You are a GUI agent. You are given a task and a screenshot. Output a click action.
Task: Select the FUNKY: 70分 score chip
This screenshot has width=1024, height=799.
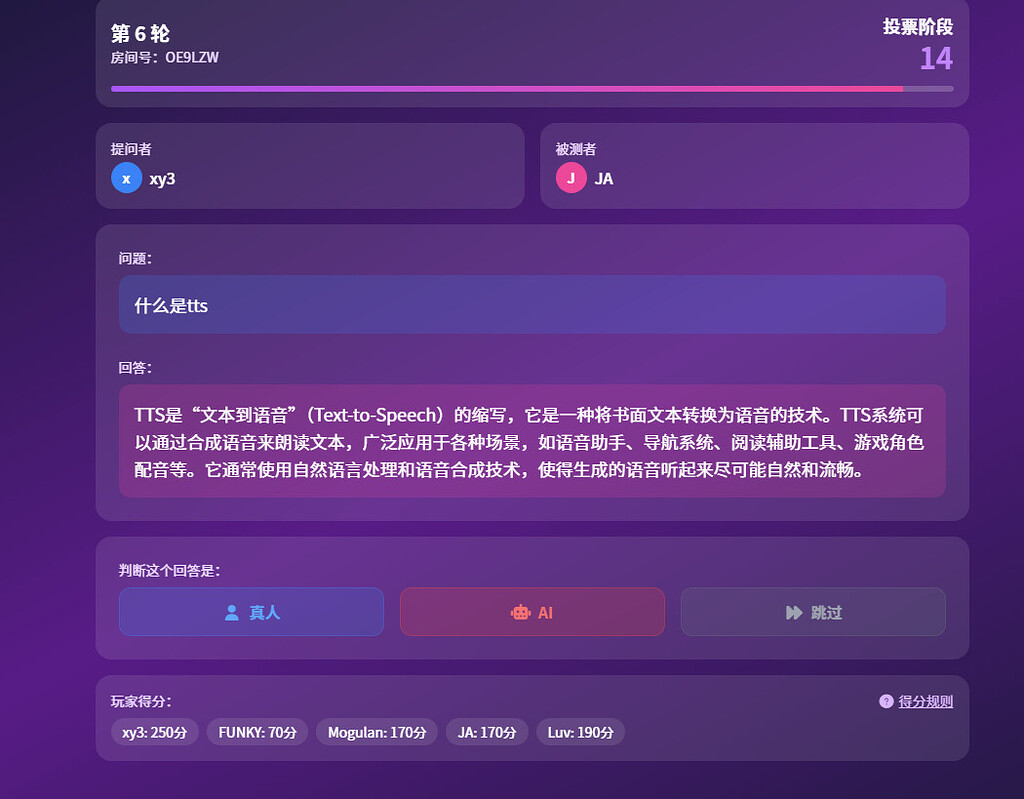pyautogui.click(x=257, y=732)
